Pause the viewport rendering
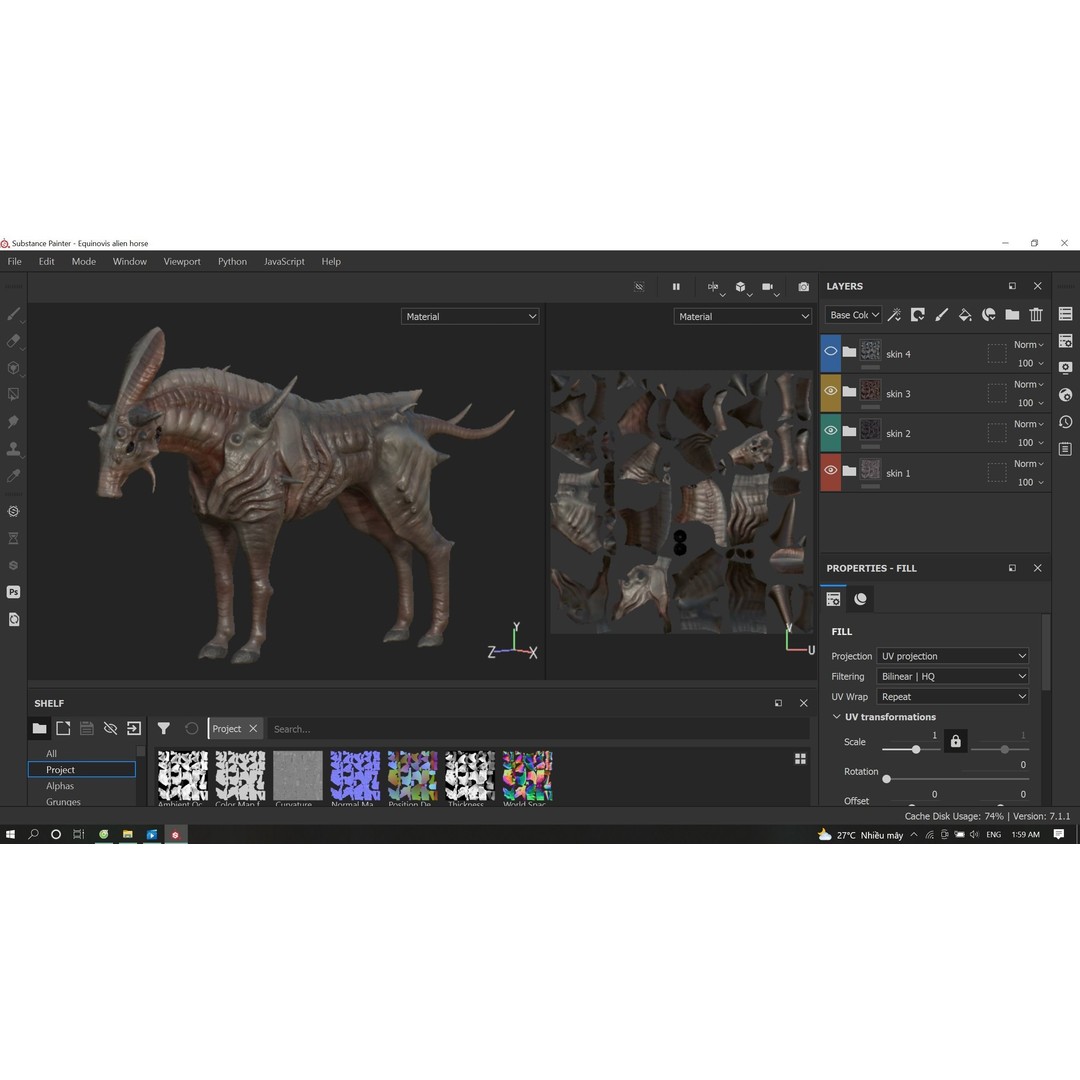 (x=676, y=287)
